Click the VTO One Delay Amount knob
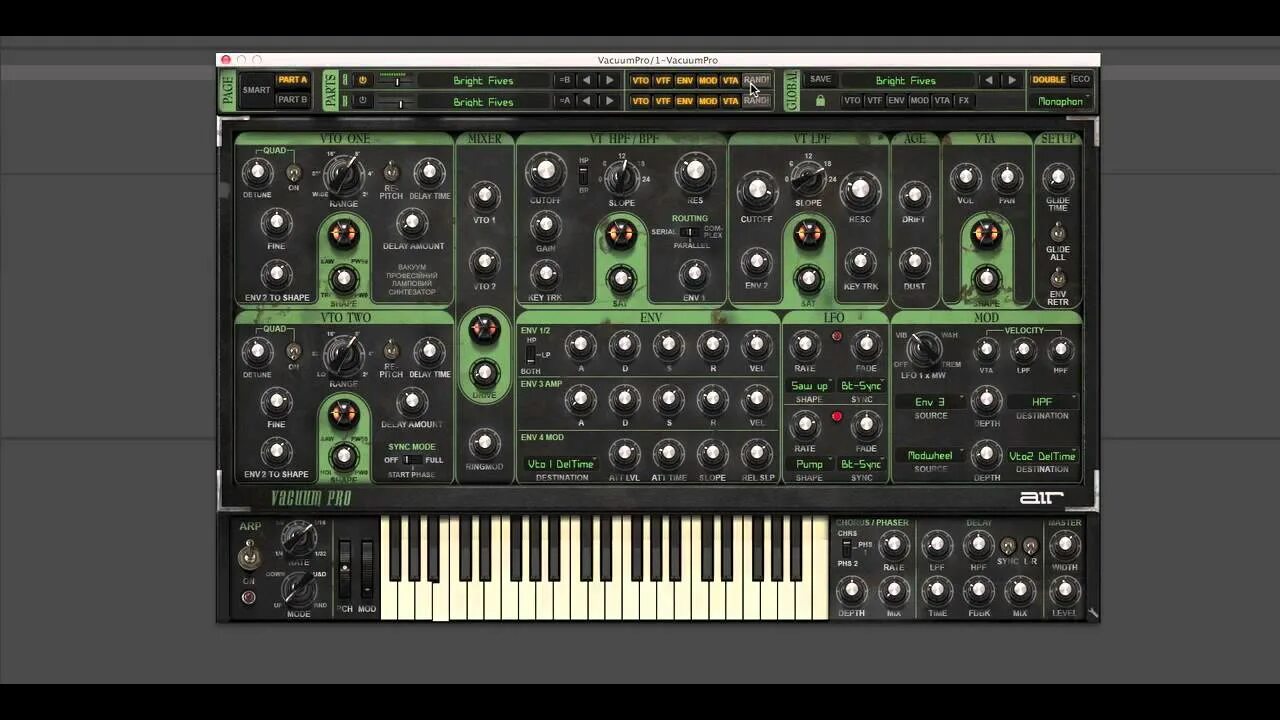 411,223
